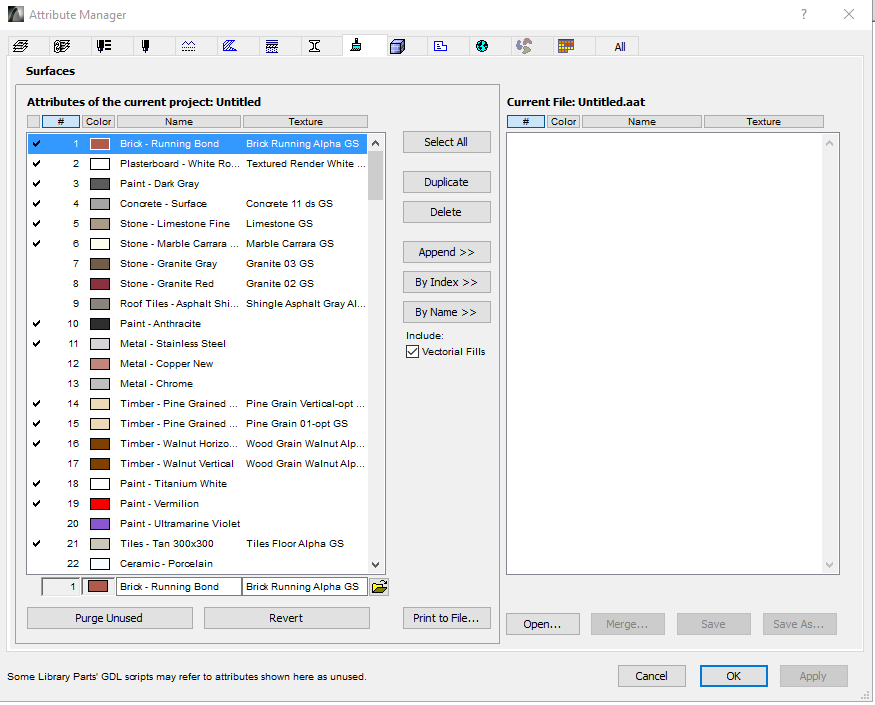Open the MEP Systems fan tab icon
Screen dimensions: 875x705
tap(524, 46)
